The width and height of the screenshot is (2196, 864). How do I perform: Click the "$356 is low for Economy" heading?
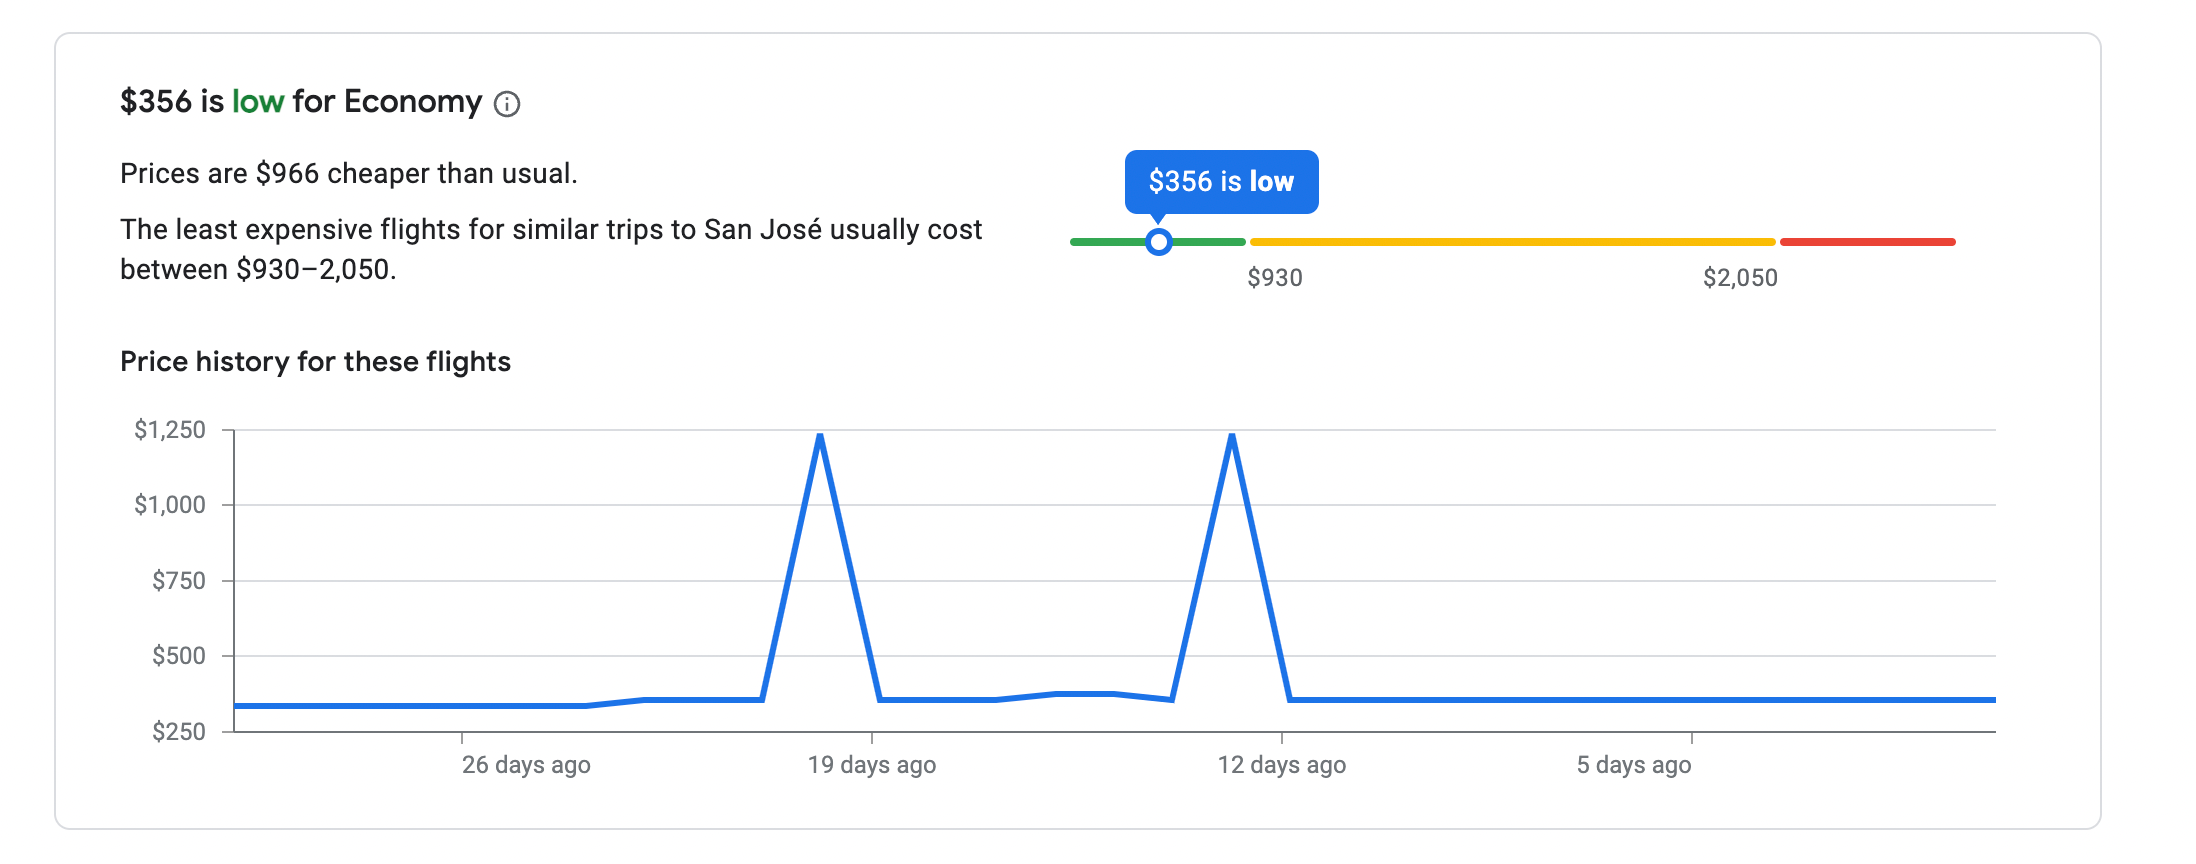[301, 102]
